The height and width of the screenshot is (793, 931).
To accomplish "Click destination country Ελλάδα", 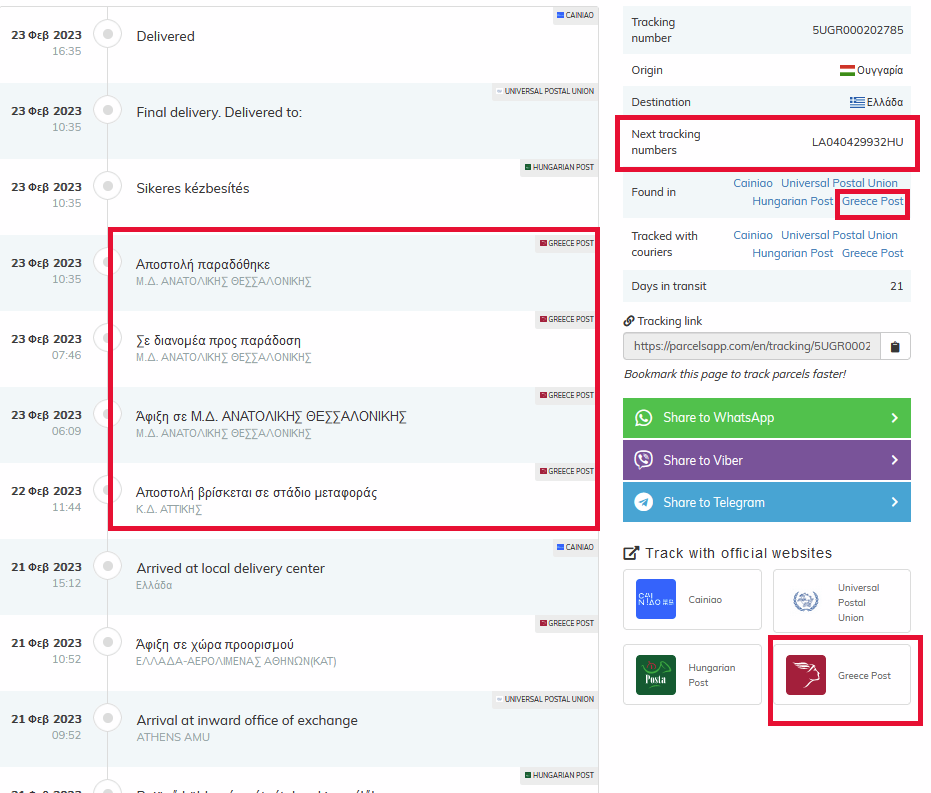I will [885, 102].
